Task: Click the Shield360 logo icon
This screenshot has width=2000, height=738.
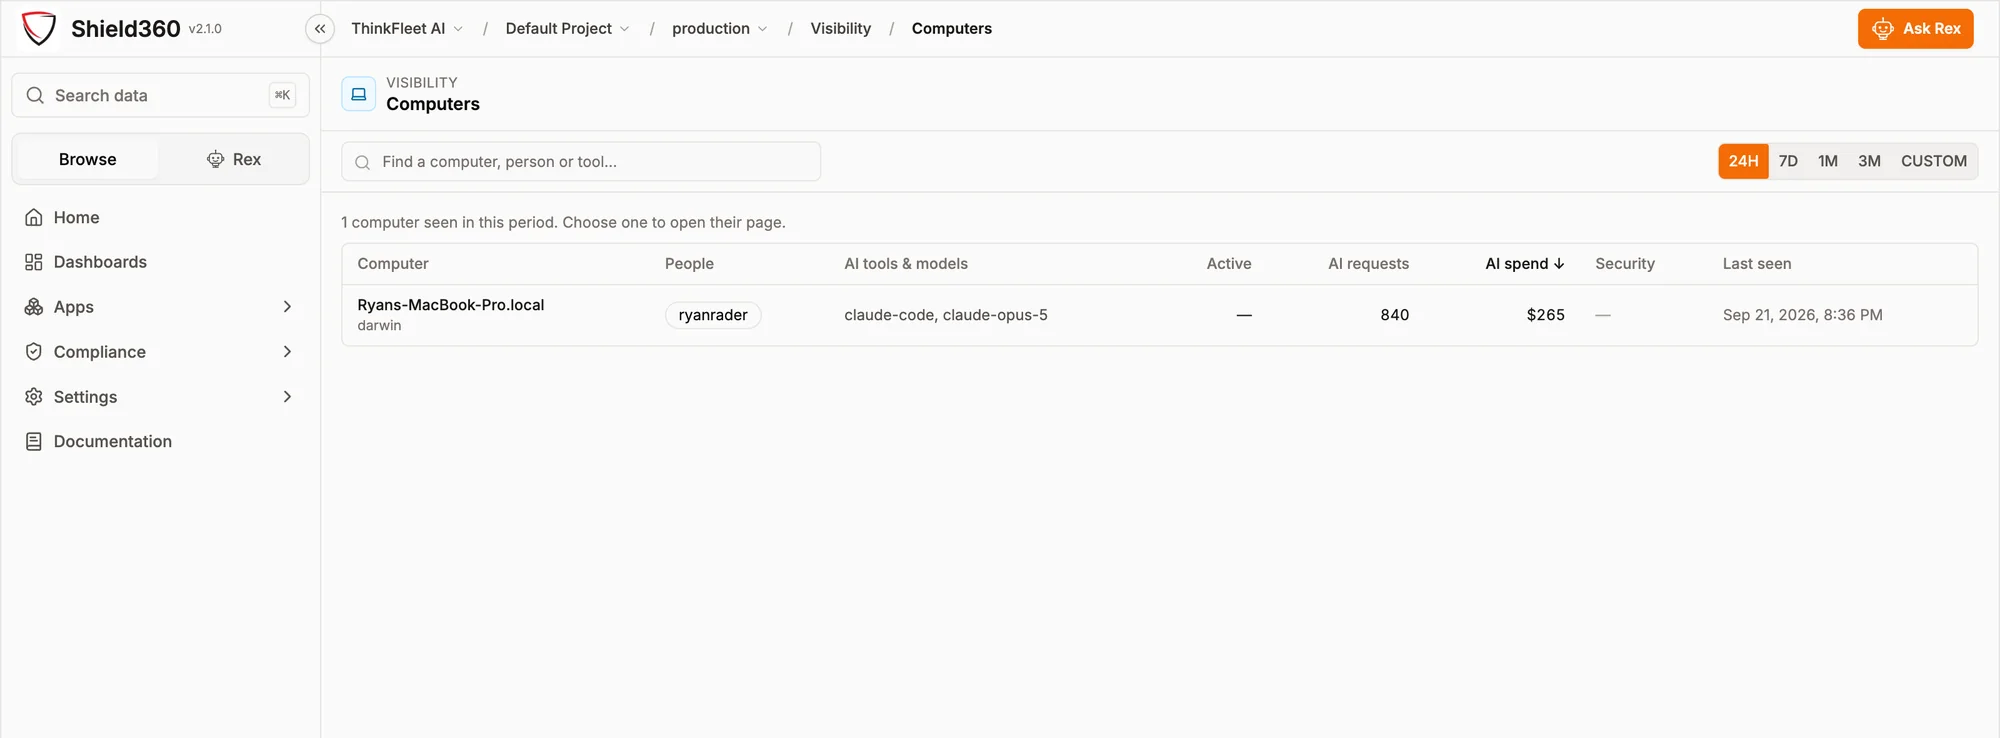Action: pyautogui.click(x=39, y=28)
